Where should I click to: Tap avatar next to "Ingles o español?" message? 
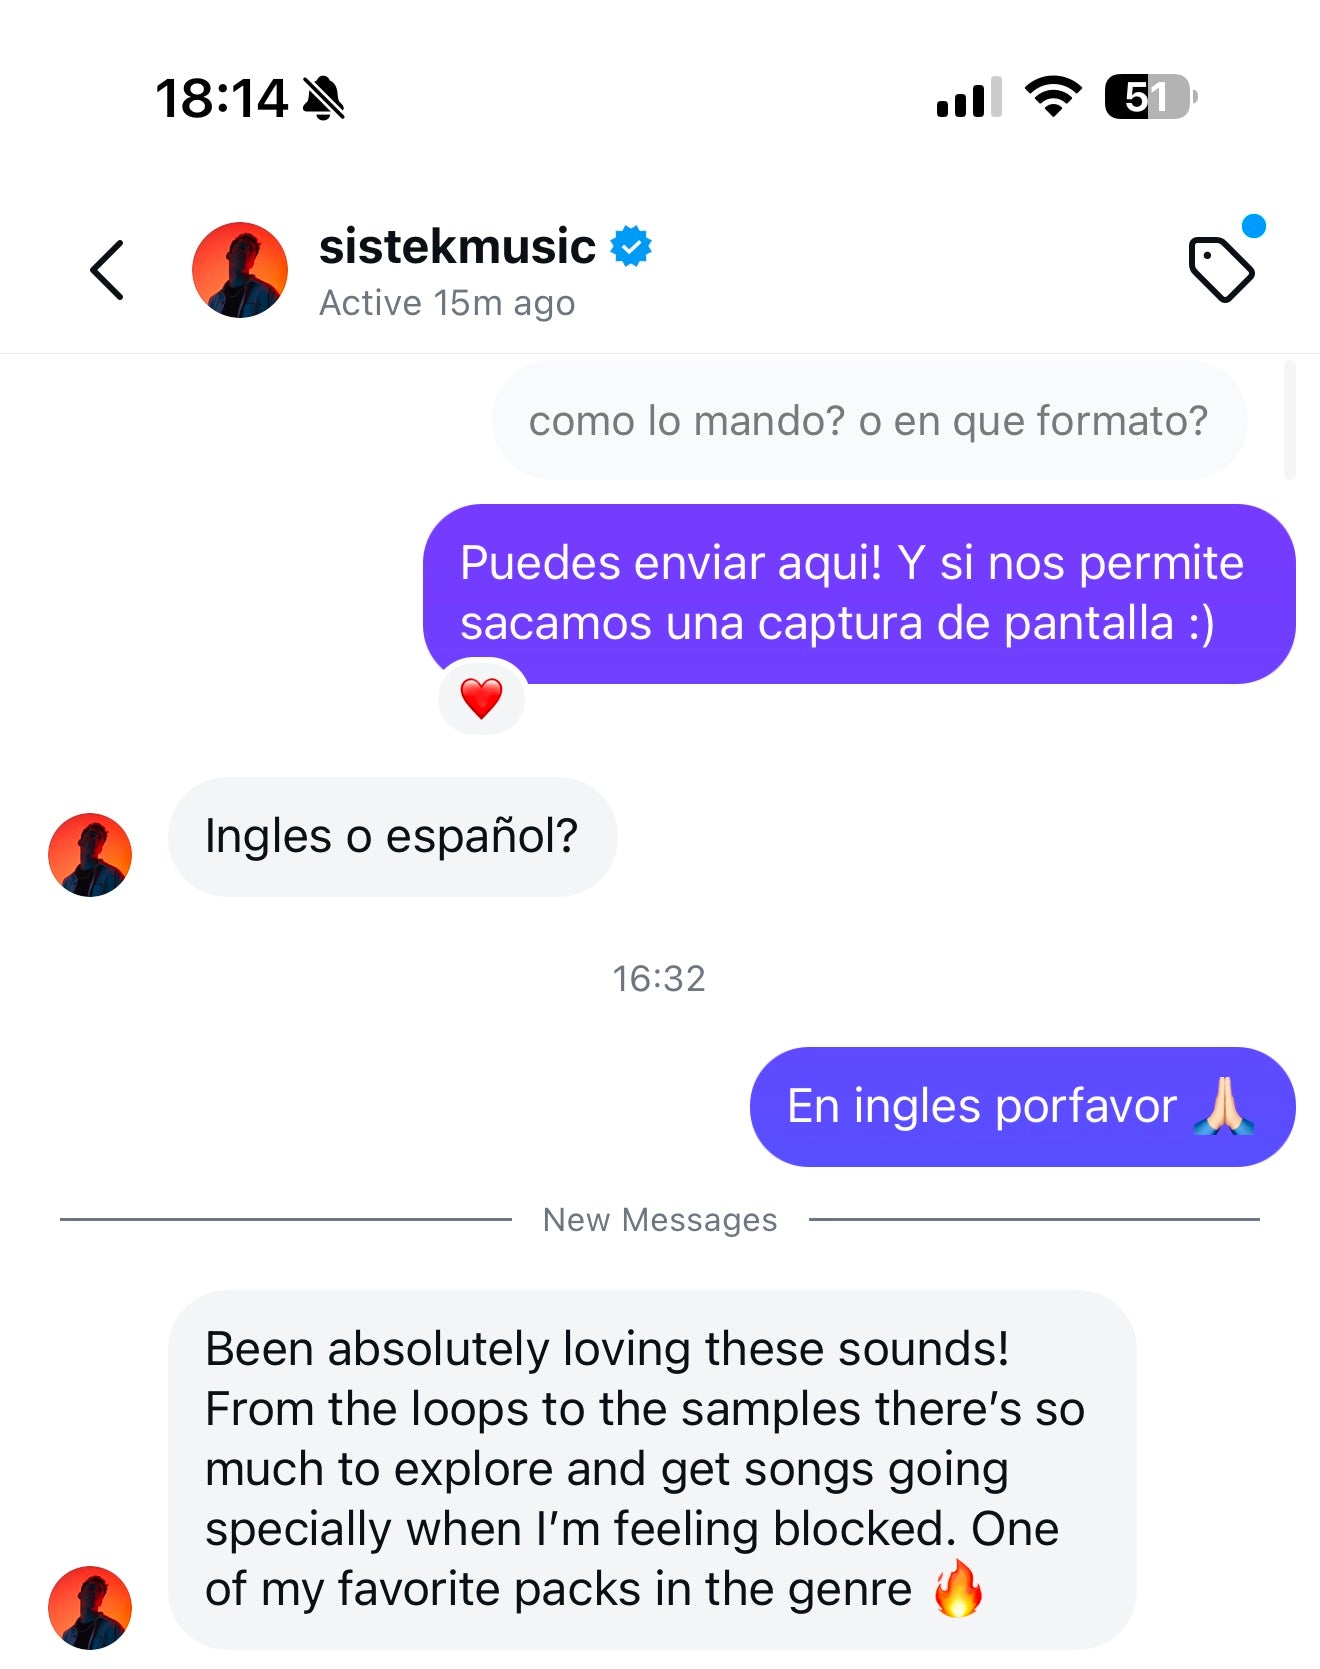point(90,855)
